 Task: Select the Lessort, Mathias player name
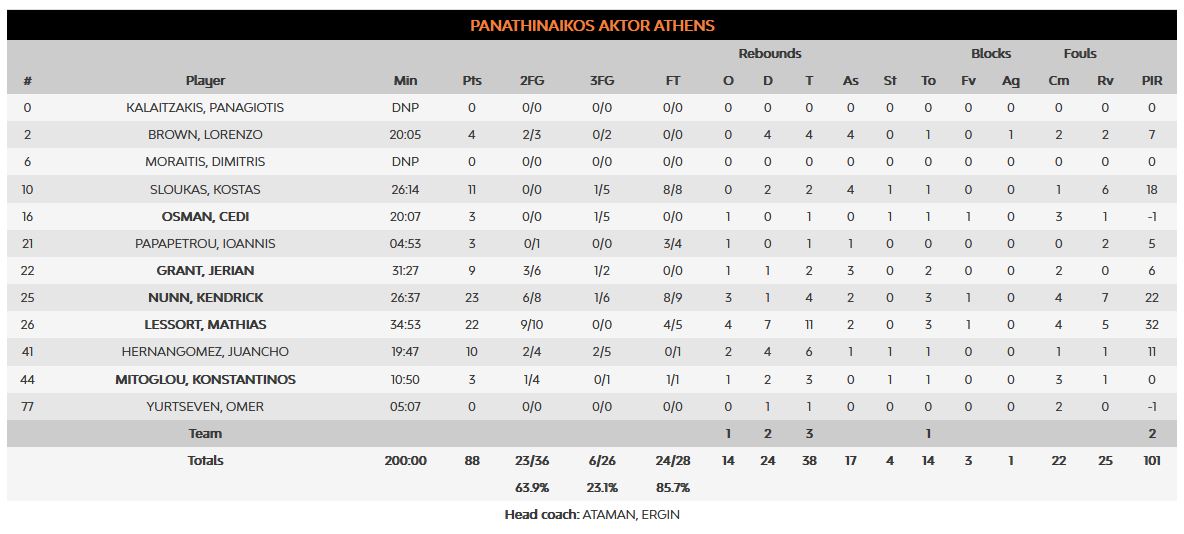pos(205,324)
